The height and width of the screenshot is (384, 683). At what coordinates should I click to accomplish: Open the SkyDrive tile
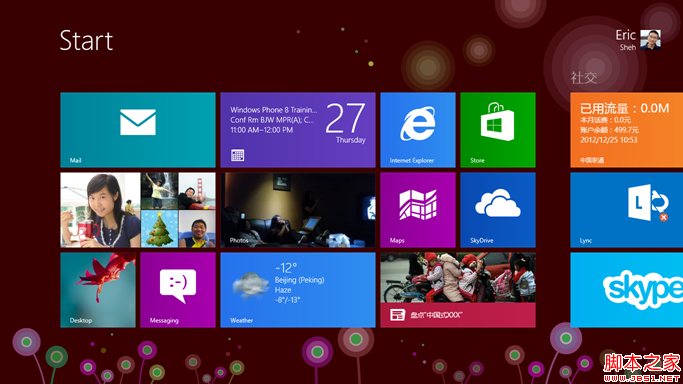[498, 210]
